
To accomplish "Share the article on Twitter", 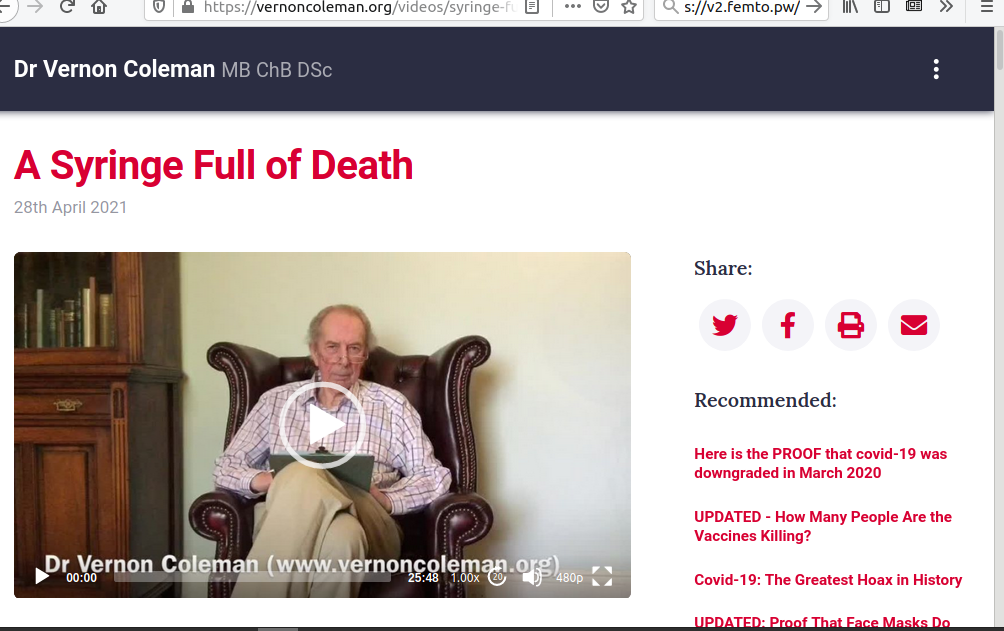I will click(x=724, y=325).
